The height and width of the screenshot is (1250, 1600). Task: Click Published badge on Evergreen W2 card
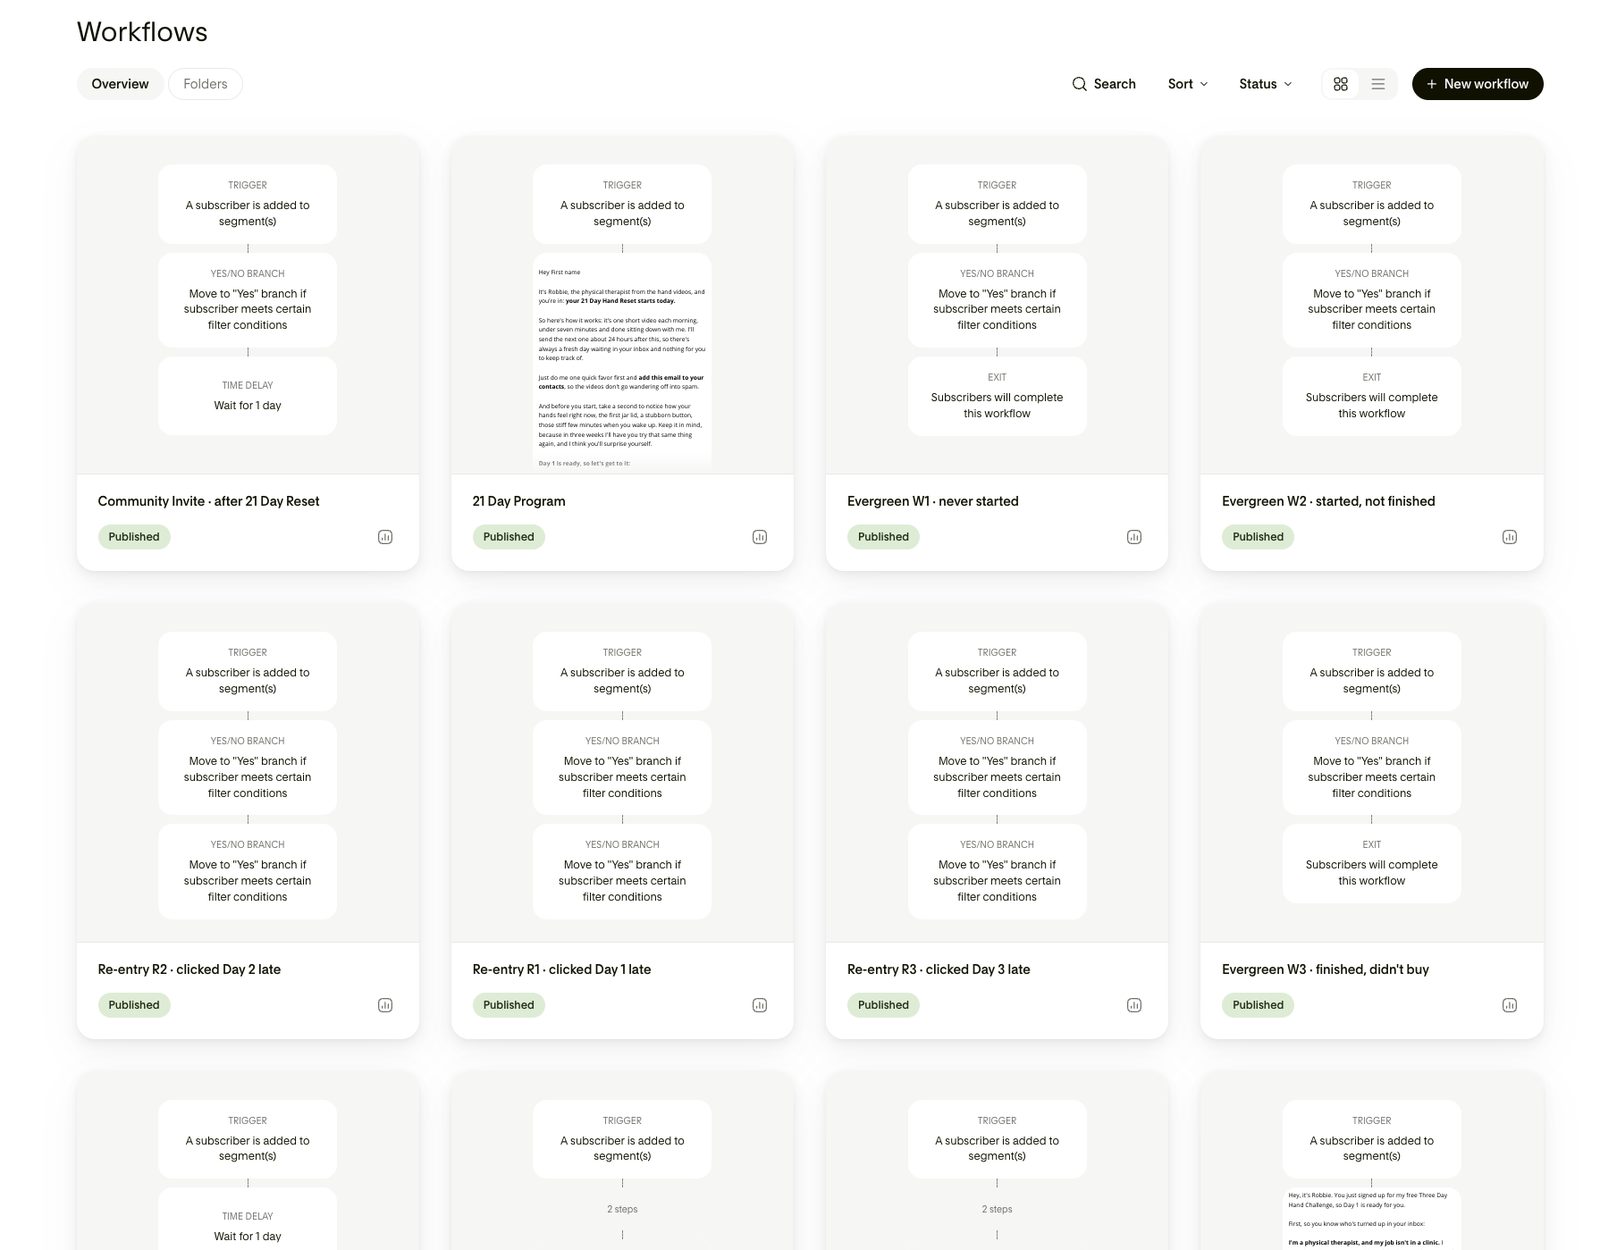point(1258,537)
